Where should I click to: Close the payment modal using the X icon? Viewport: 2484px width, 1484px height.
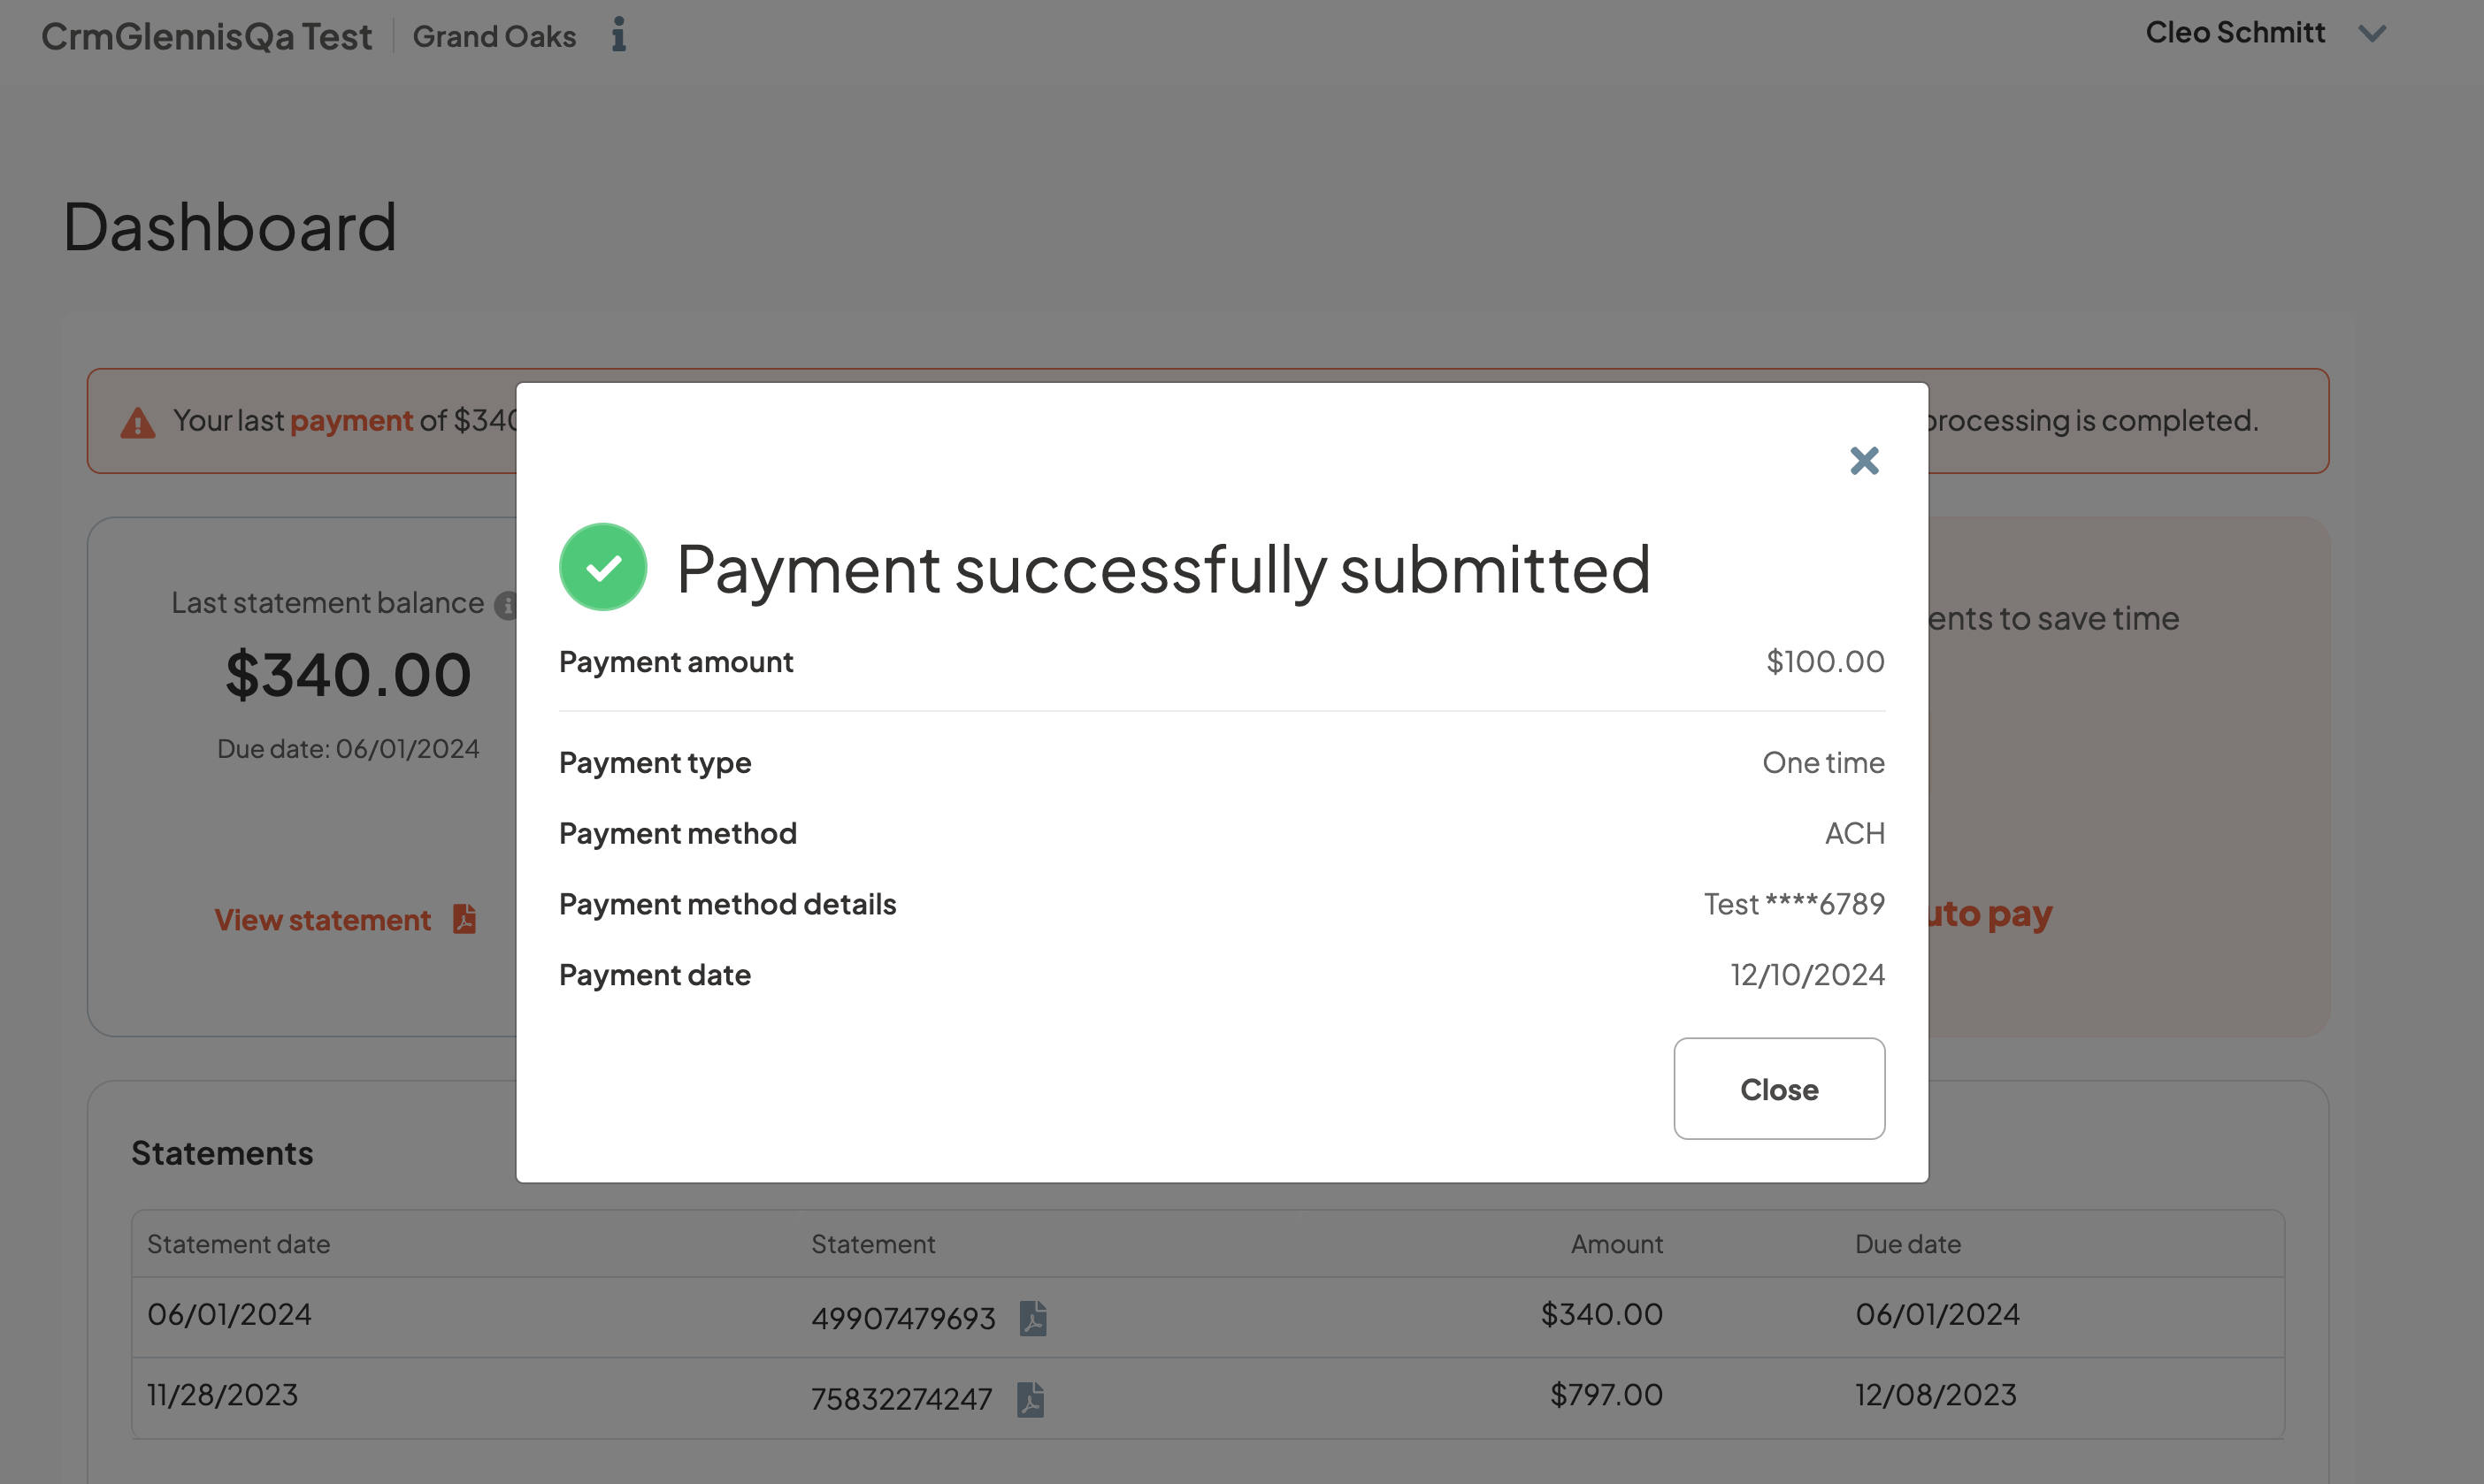[1864, 461]
